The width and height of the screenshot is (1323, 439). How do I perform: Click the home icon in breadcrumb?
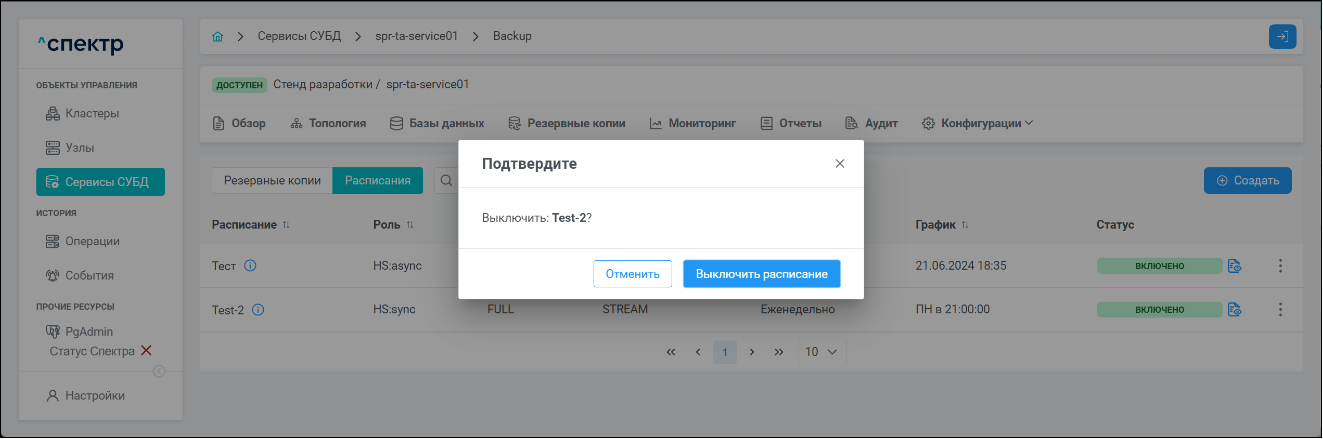coord(218,36)
